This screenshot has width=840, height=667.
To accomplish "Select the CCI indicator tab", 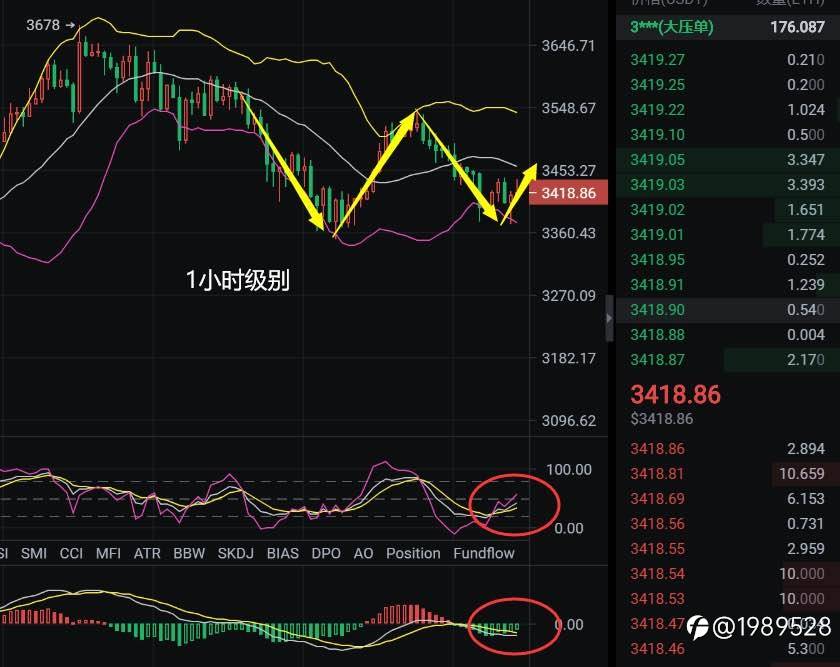I will click(x=71, y=553).
